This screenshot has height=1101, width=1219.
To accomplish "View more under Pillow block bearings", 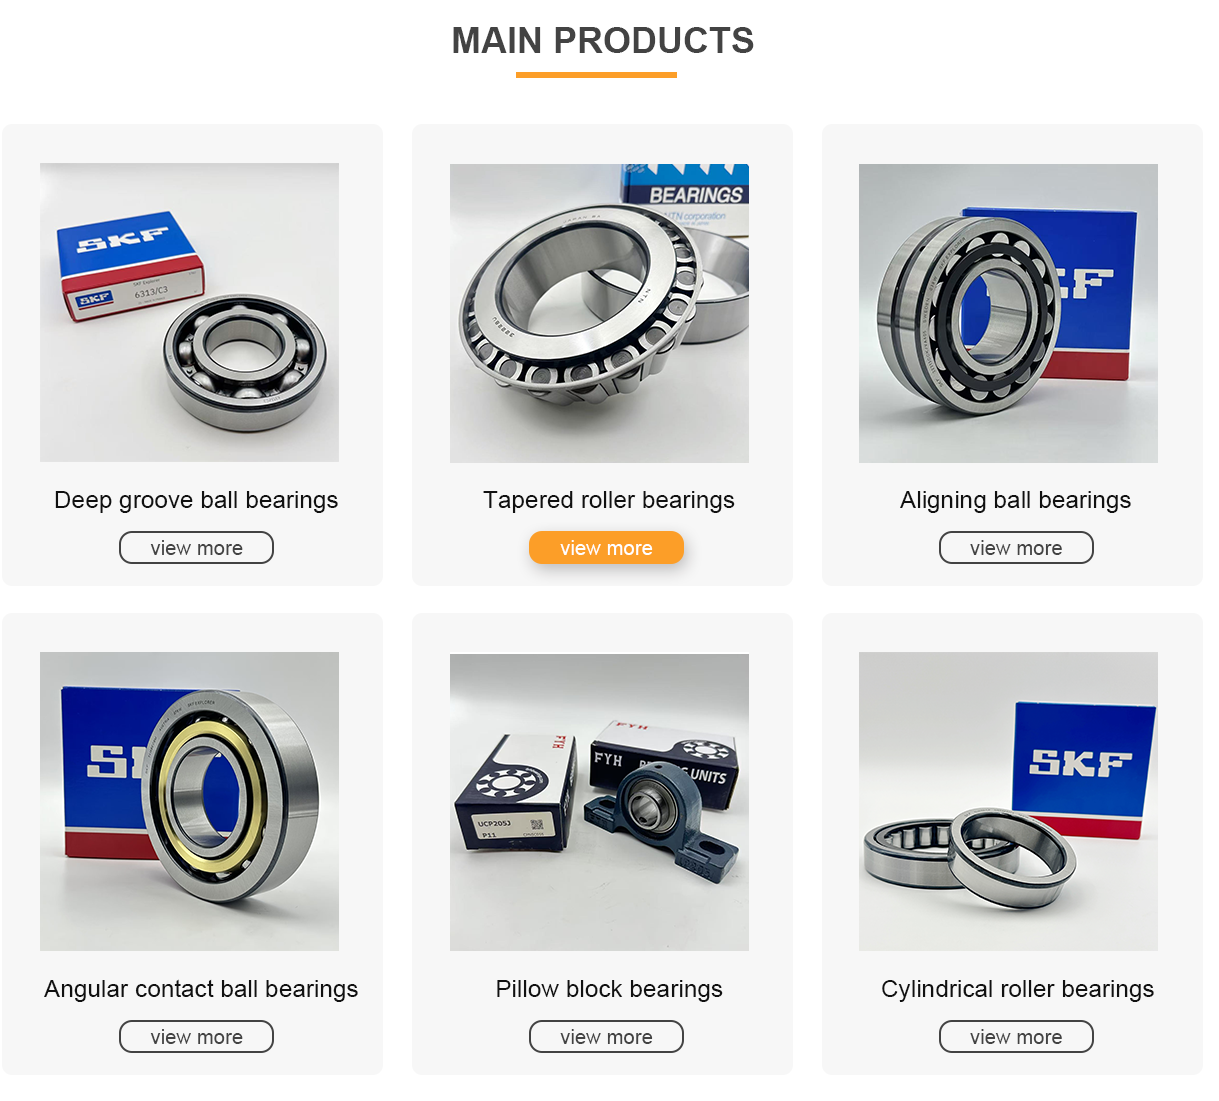I will point(606,1037).
